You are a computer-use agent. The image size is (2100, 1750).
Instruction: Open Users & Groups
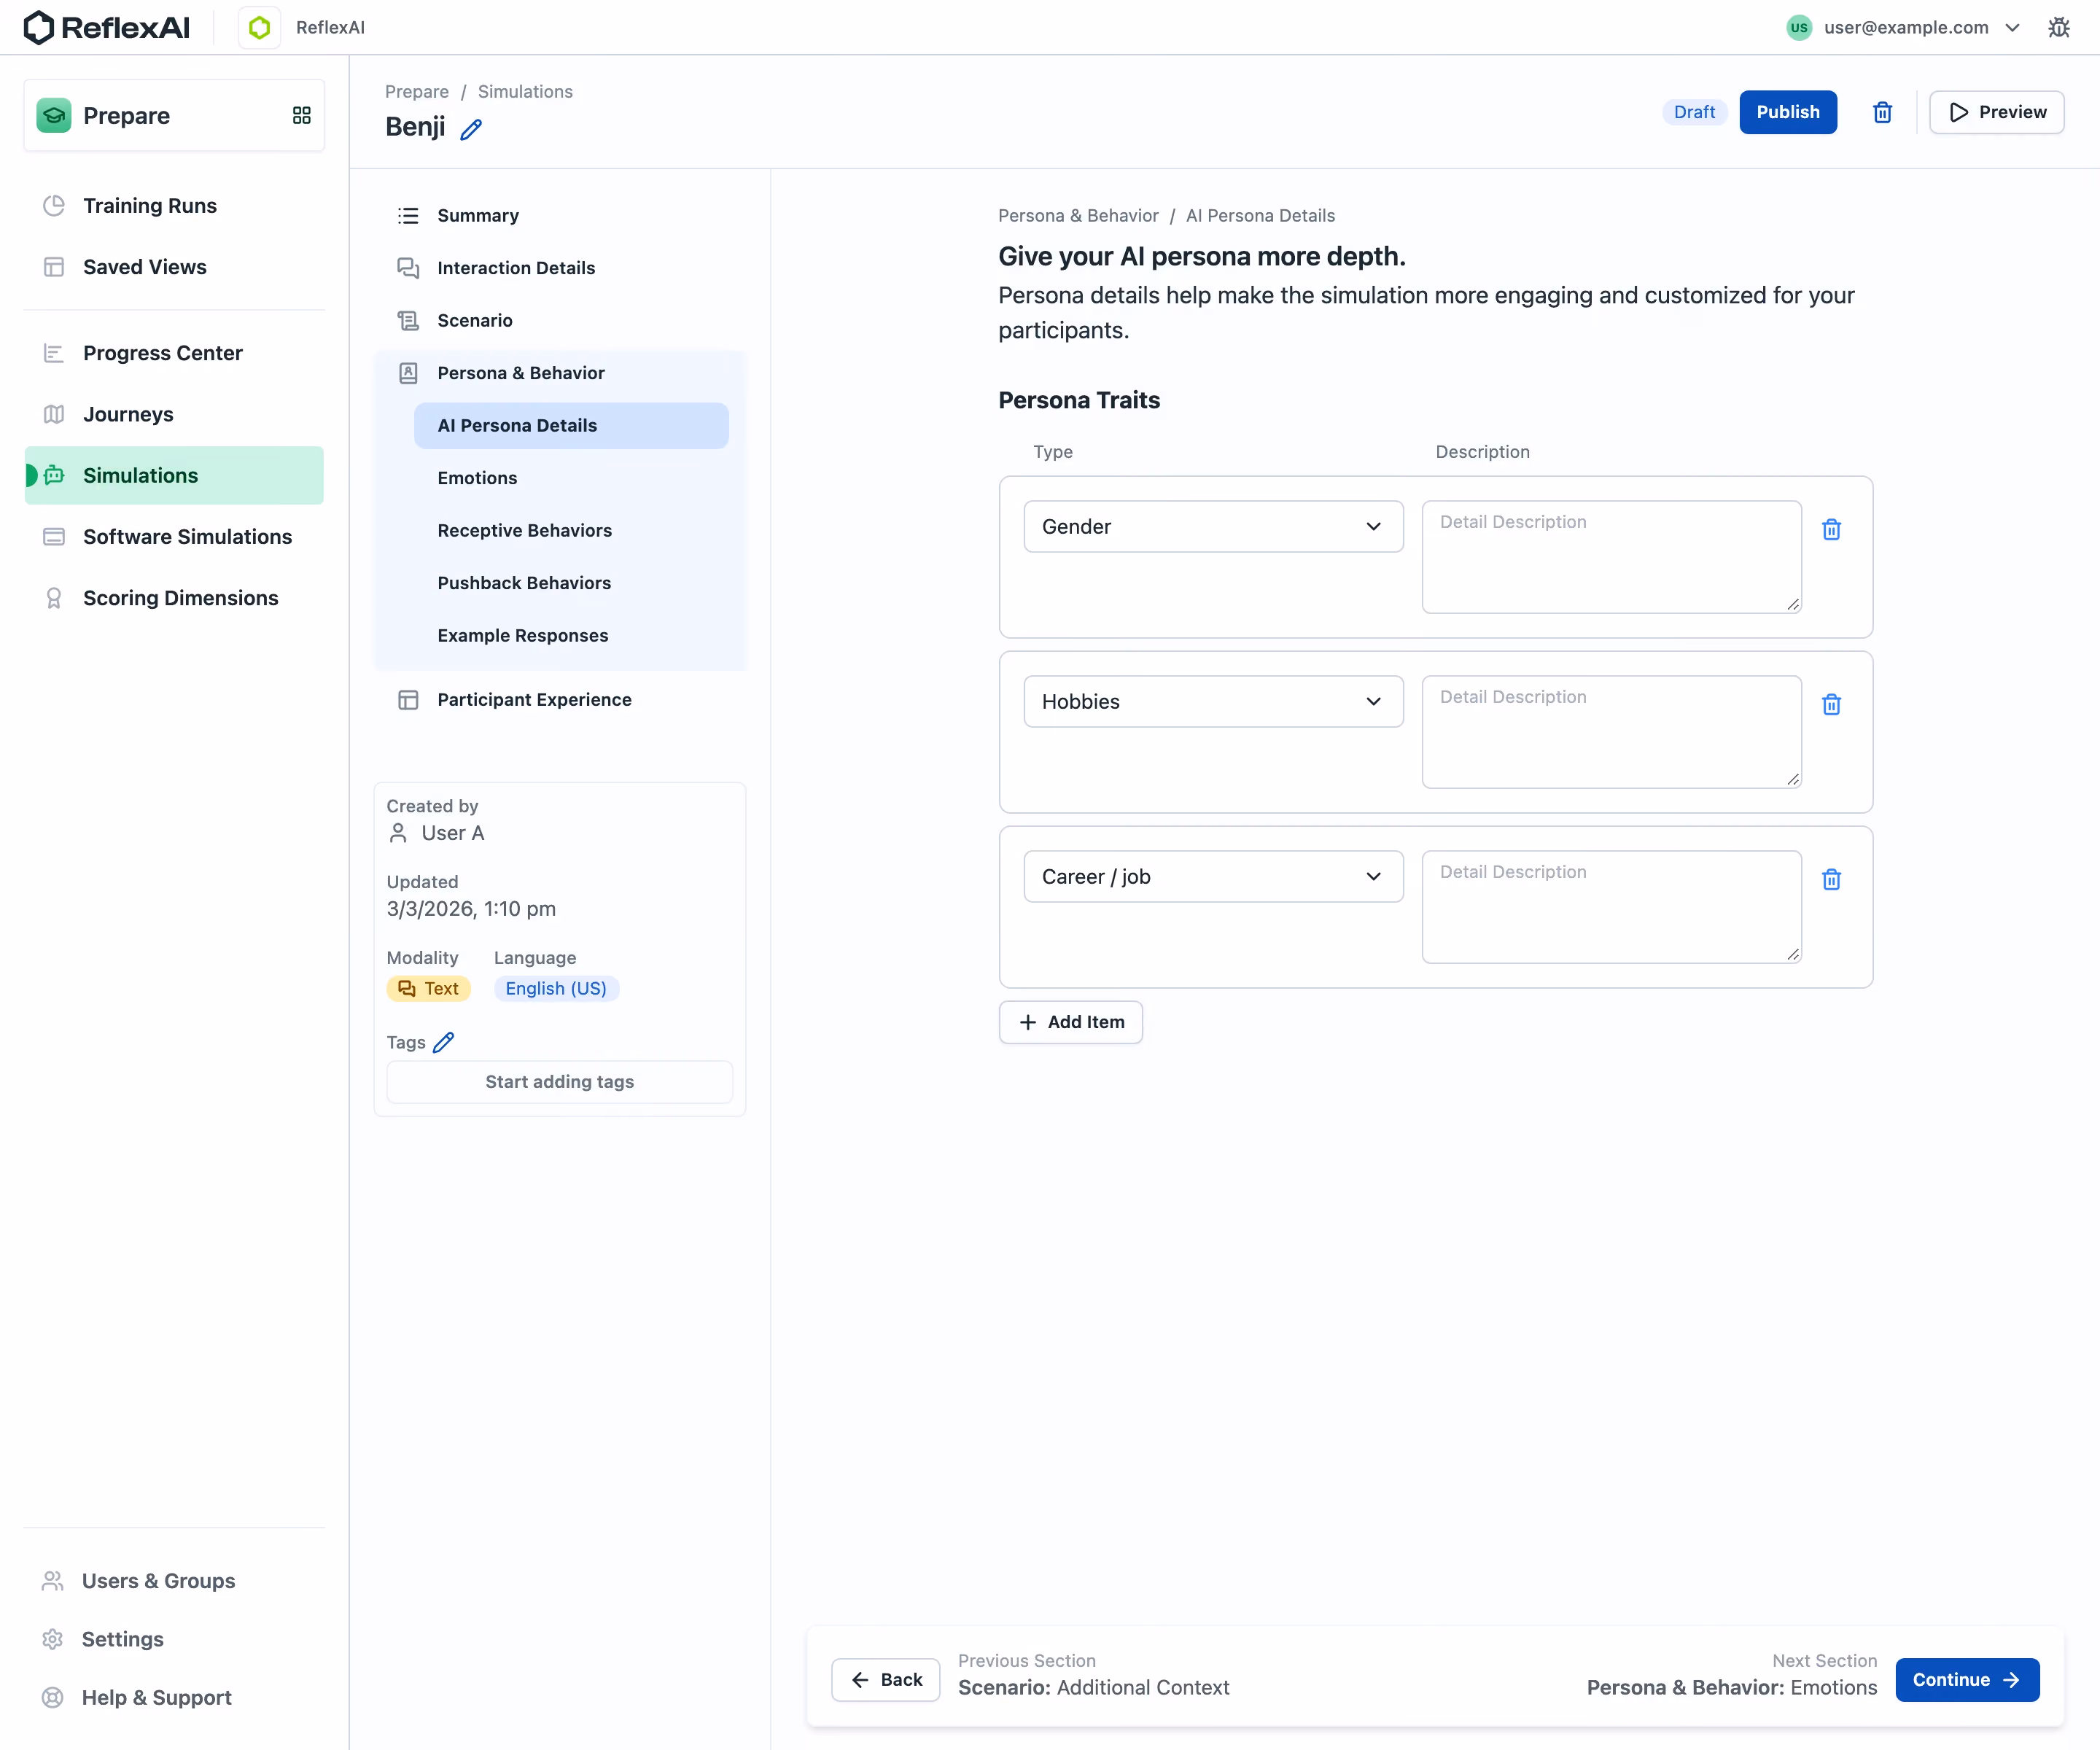(x=175, y=1581)
